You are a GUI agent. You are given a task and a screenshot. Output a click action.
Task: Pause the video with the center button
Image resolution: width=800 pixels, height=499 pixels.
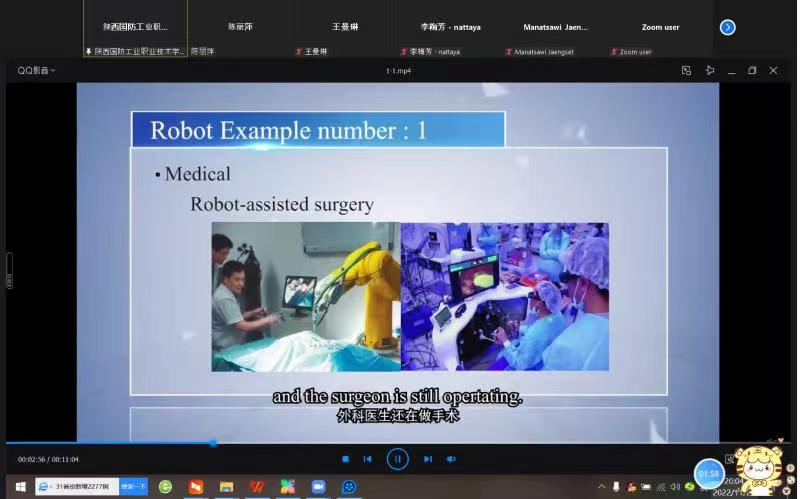pyautogui.click(x=397, y=459)
